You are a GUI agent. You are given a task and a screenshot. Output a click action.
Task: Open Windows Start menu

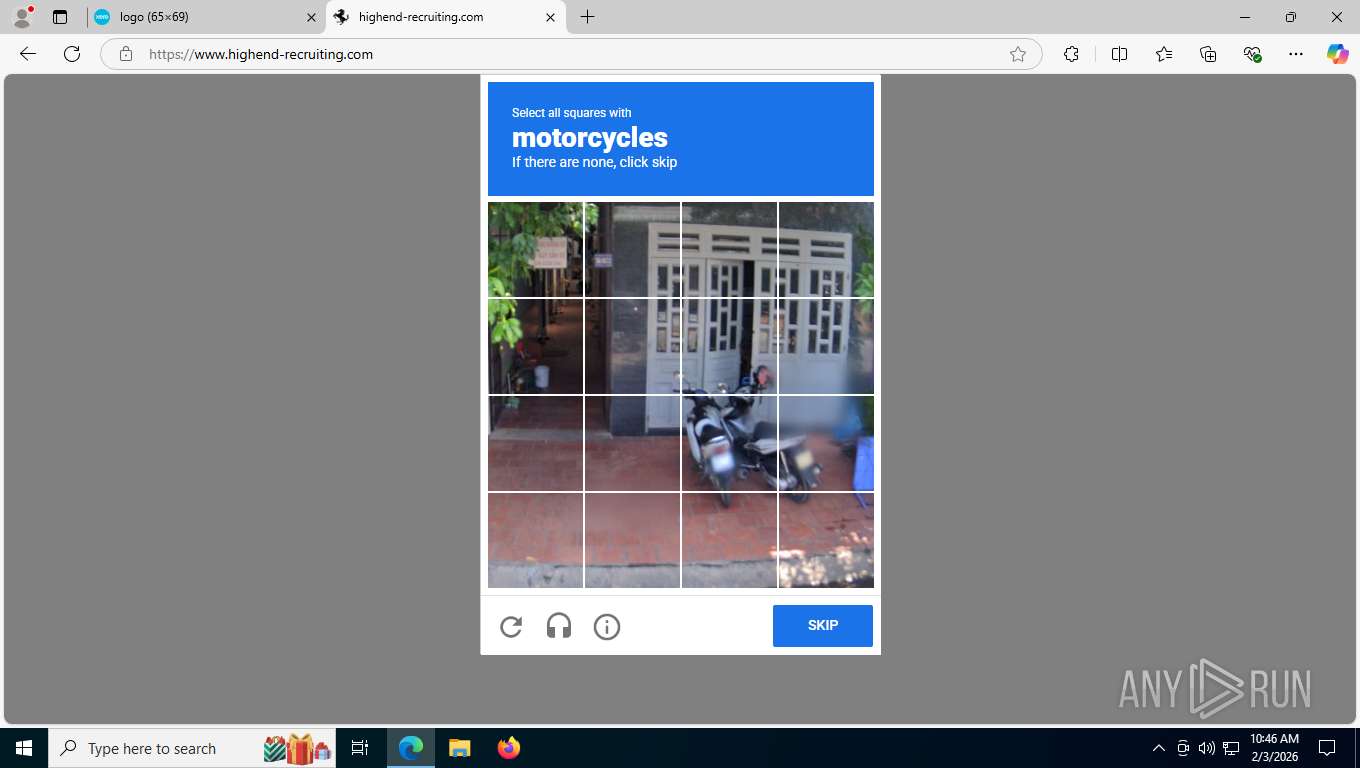coord(24,748)
